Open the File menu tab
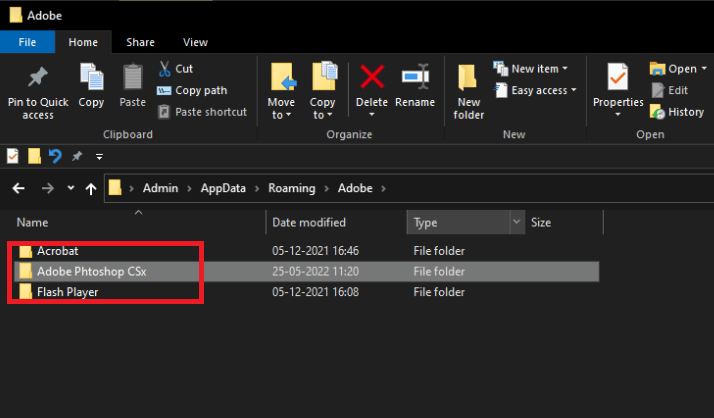This screenshot has width=714, height=418. pyautogui.click(x=27, y=42)
